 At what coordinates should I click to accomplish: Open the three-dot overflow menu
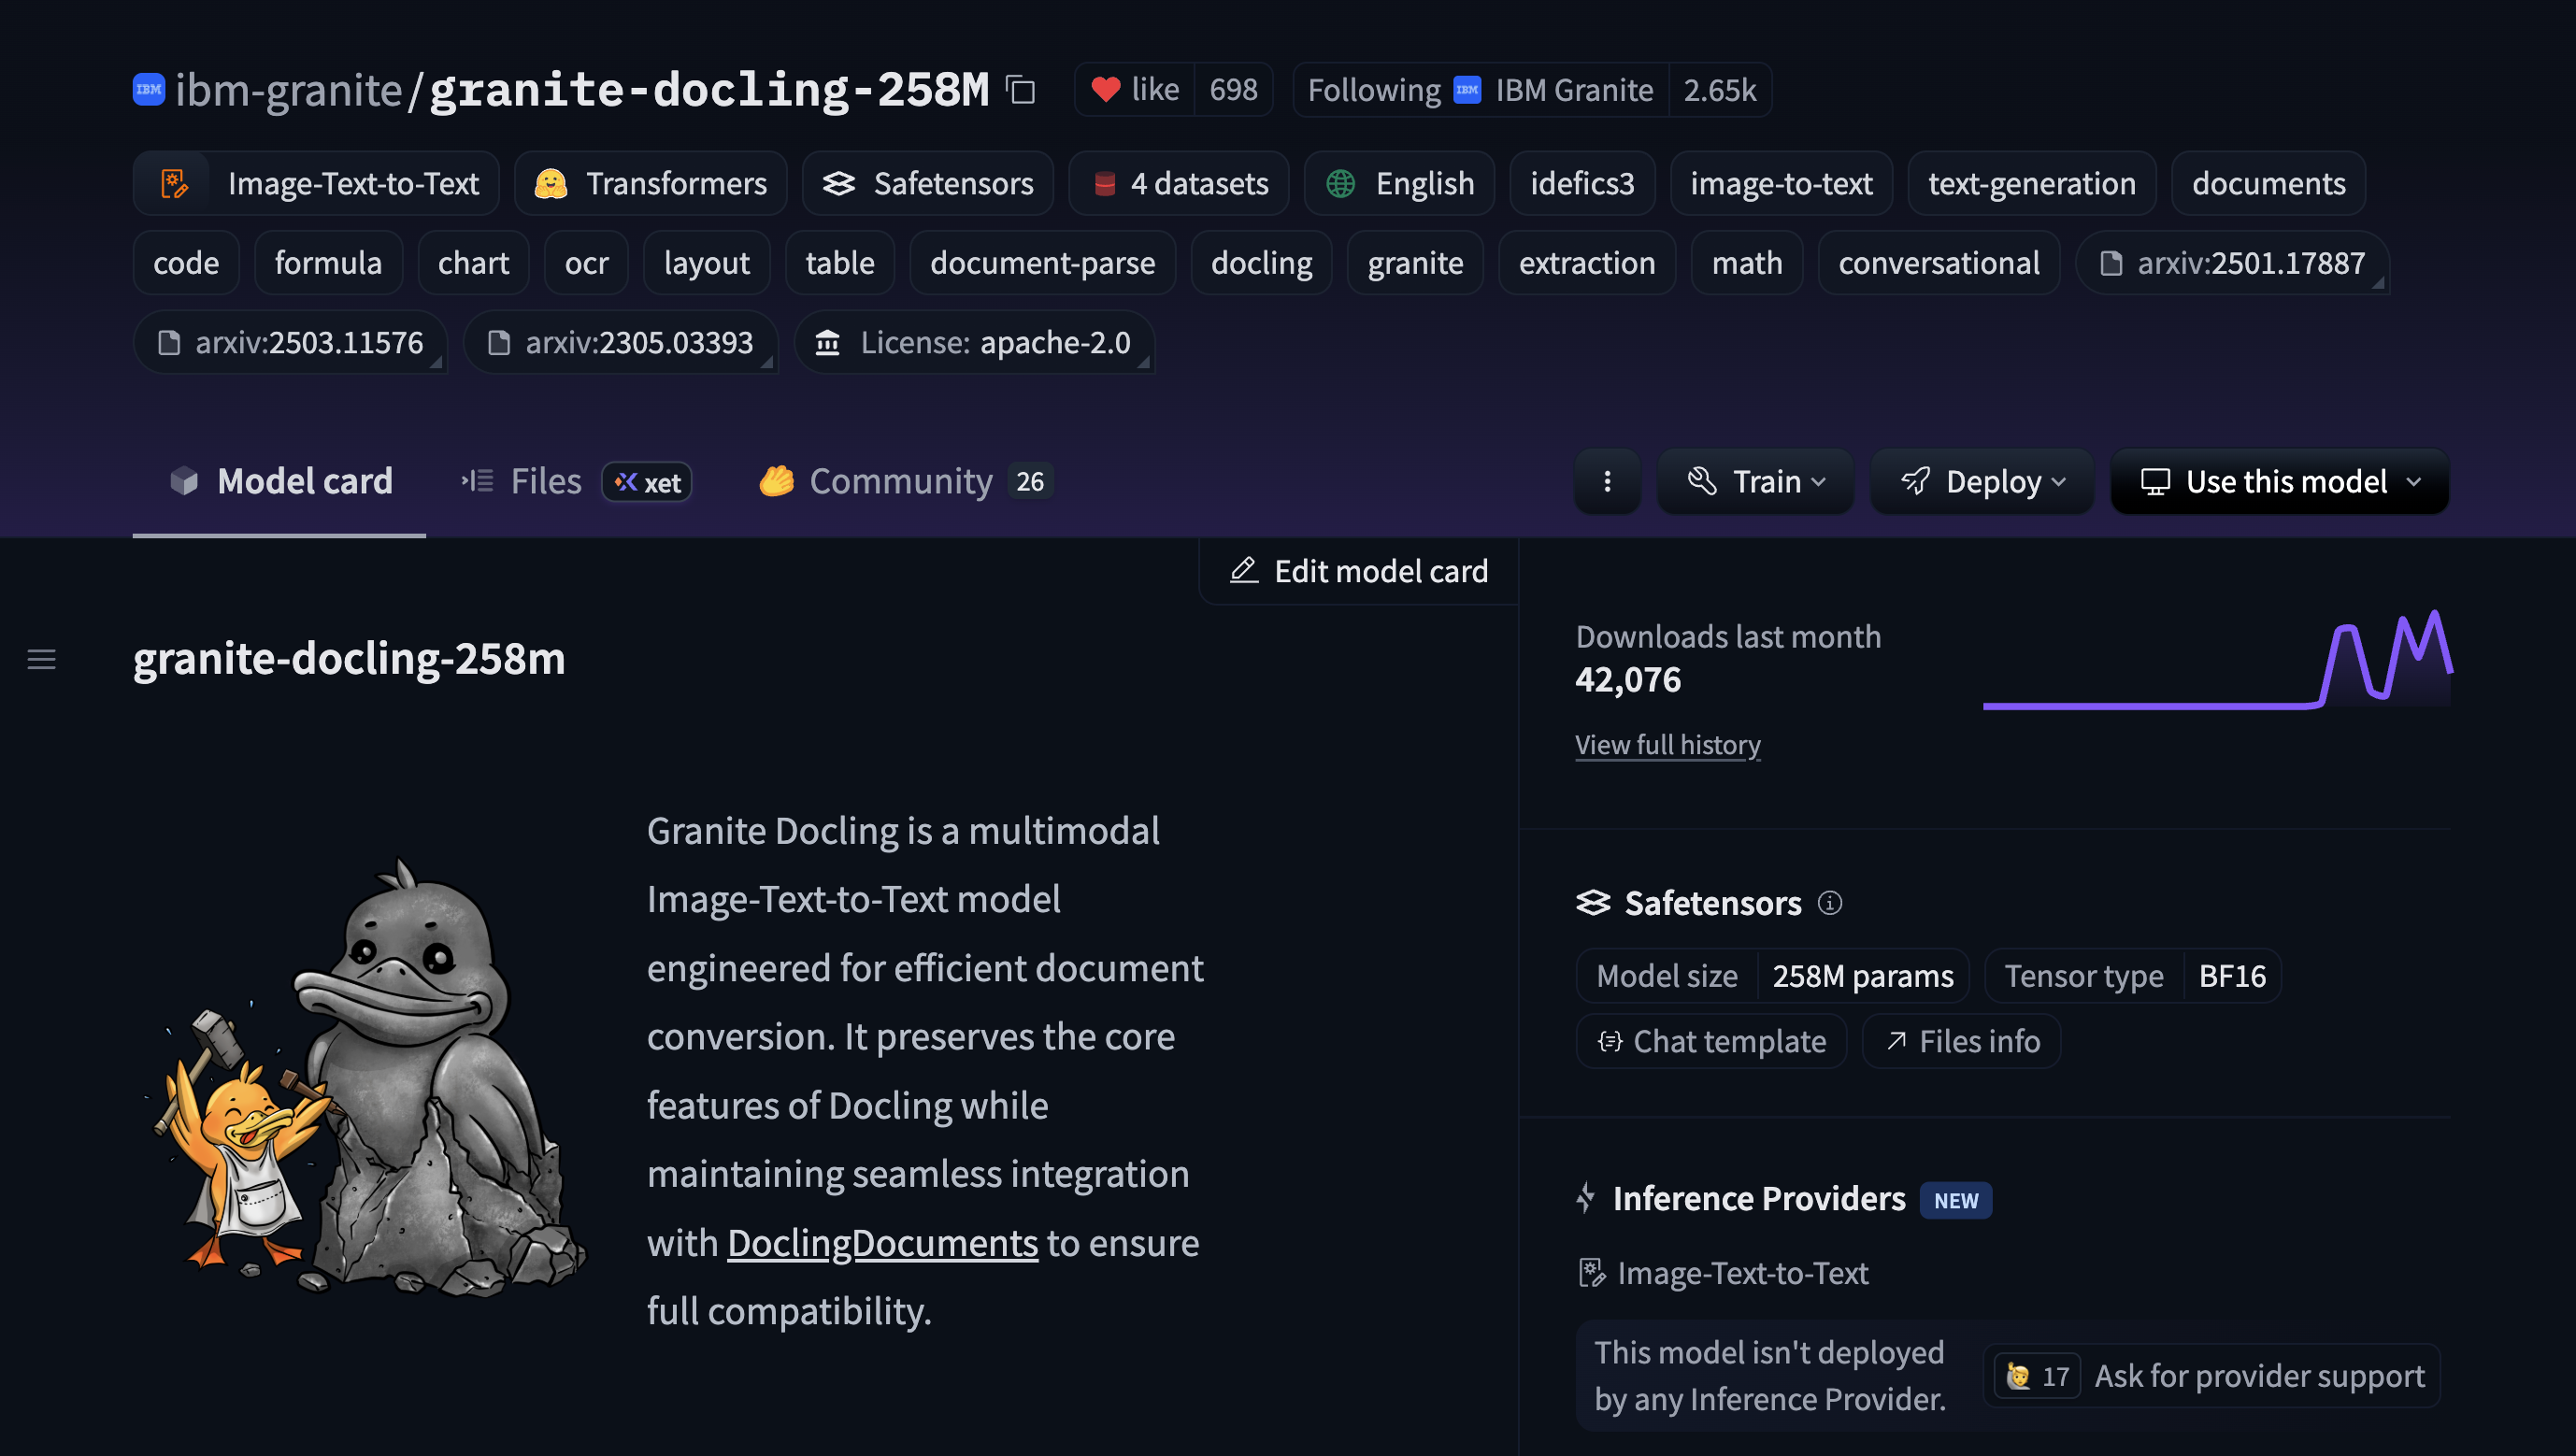(1606, 481)
